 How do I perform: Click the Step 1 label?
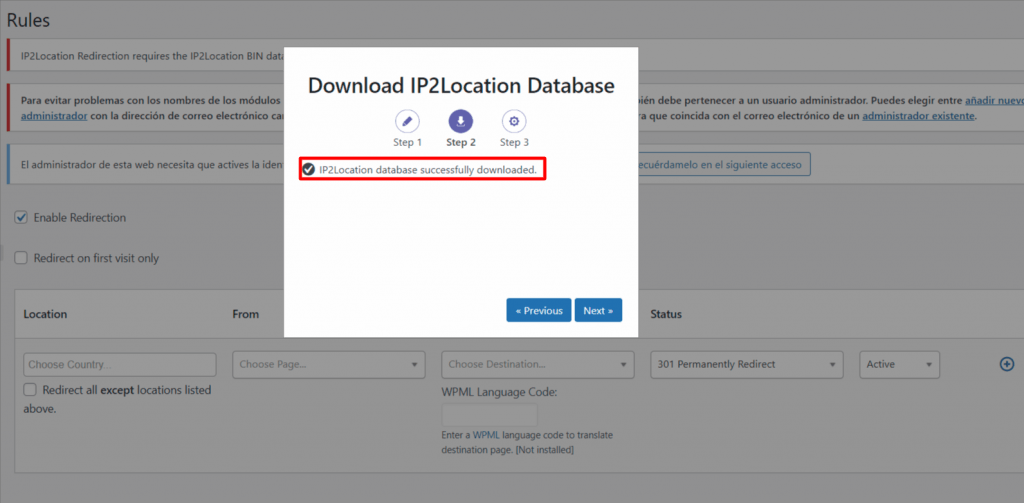click(407, 142)
